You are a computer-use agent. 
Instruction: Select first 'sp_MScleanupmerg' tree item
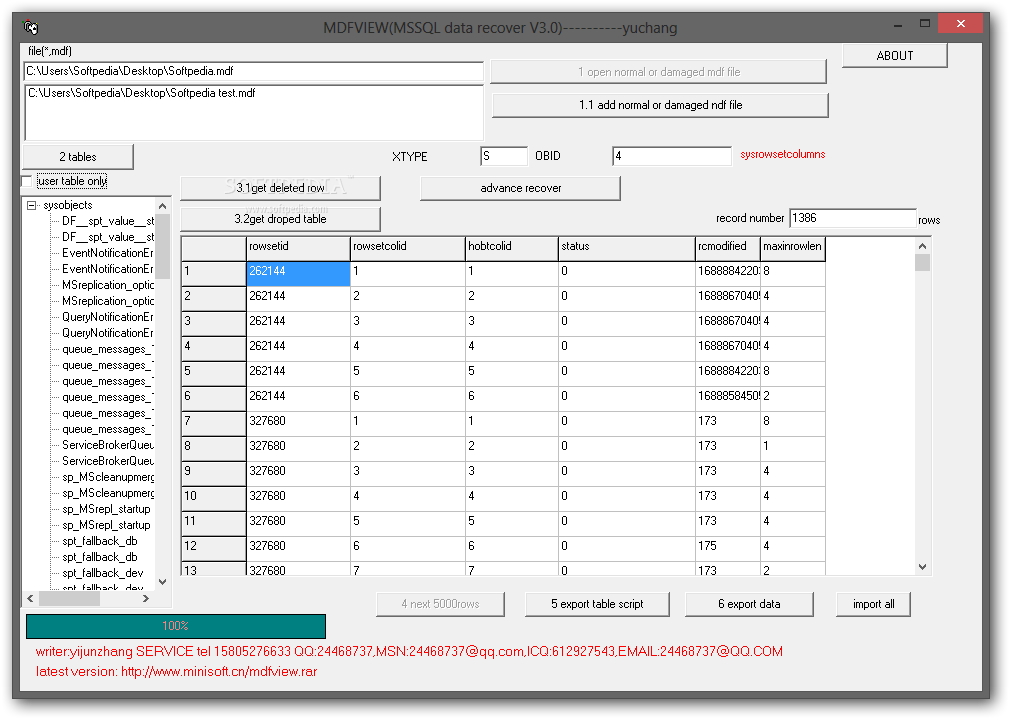[x=108, y=477]
